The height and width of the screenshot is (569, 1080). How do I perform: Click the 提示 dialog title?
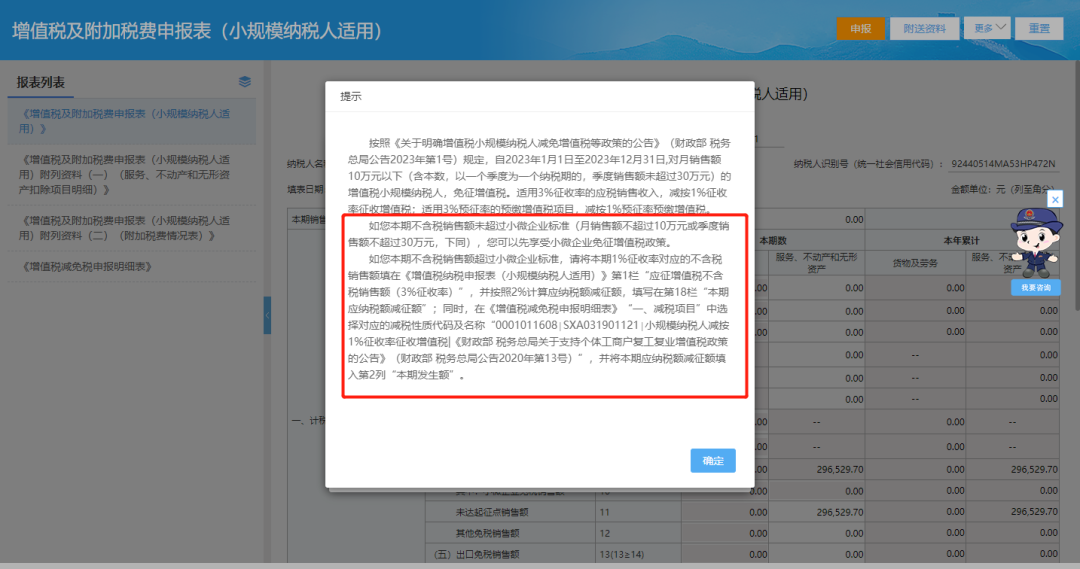click(351, 96)
